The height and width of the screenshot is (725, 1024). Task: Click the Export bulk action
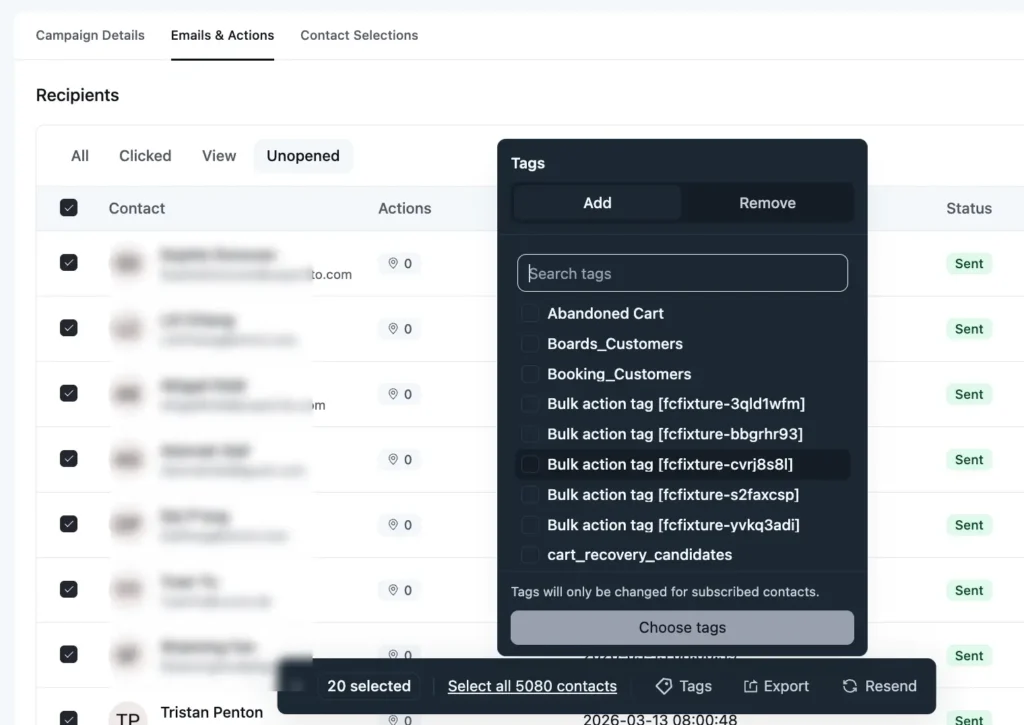(x=776, y=686)
